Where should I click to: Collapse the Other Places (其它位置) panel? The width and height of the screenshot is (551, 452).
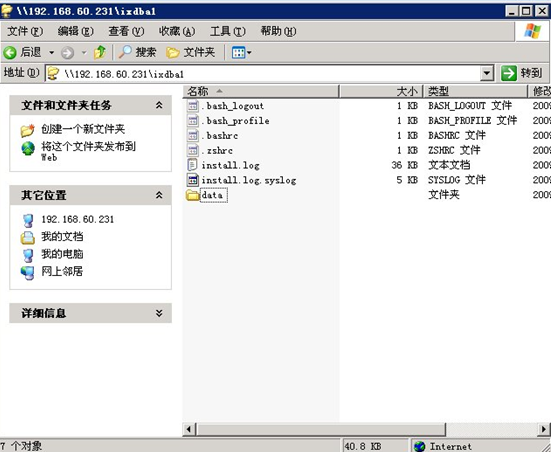pos(159,195)
